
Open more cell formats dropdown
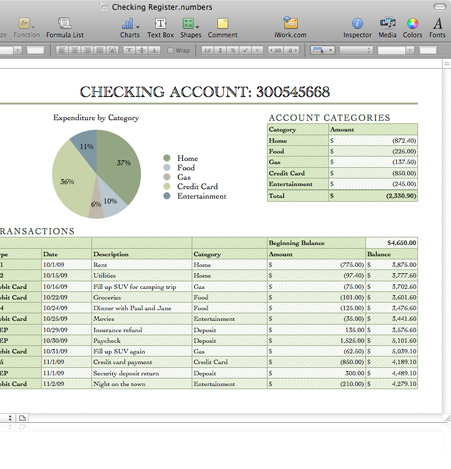[x=257, y=50]
